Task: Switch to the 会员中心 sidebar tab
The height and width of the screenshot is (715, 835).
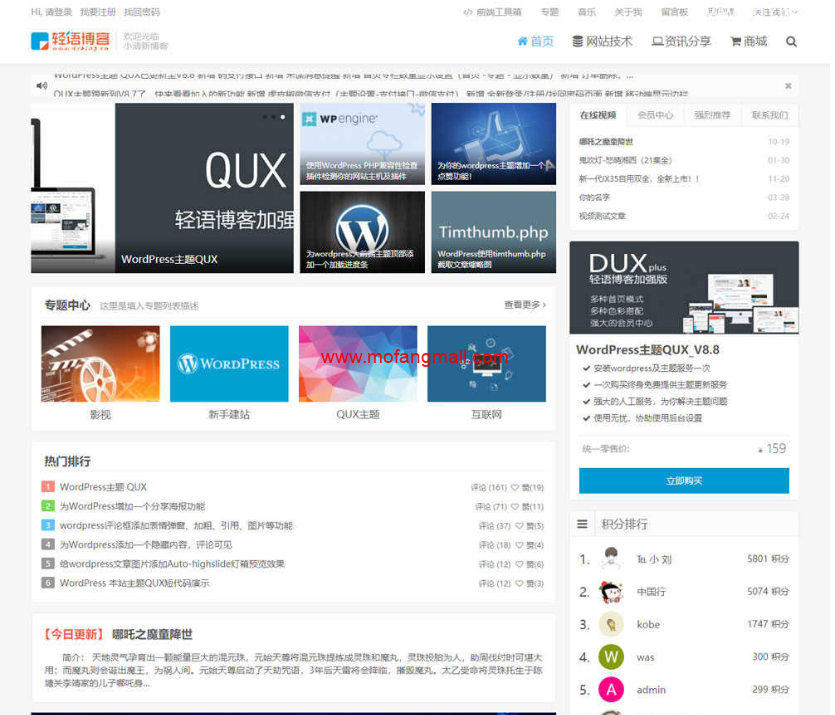Action: 655,115
